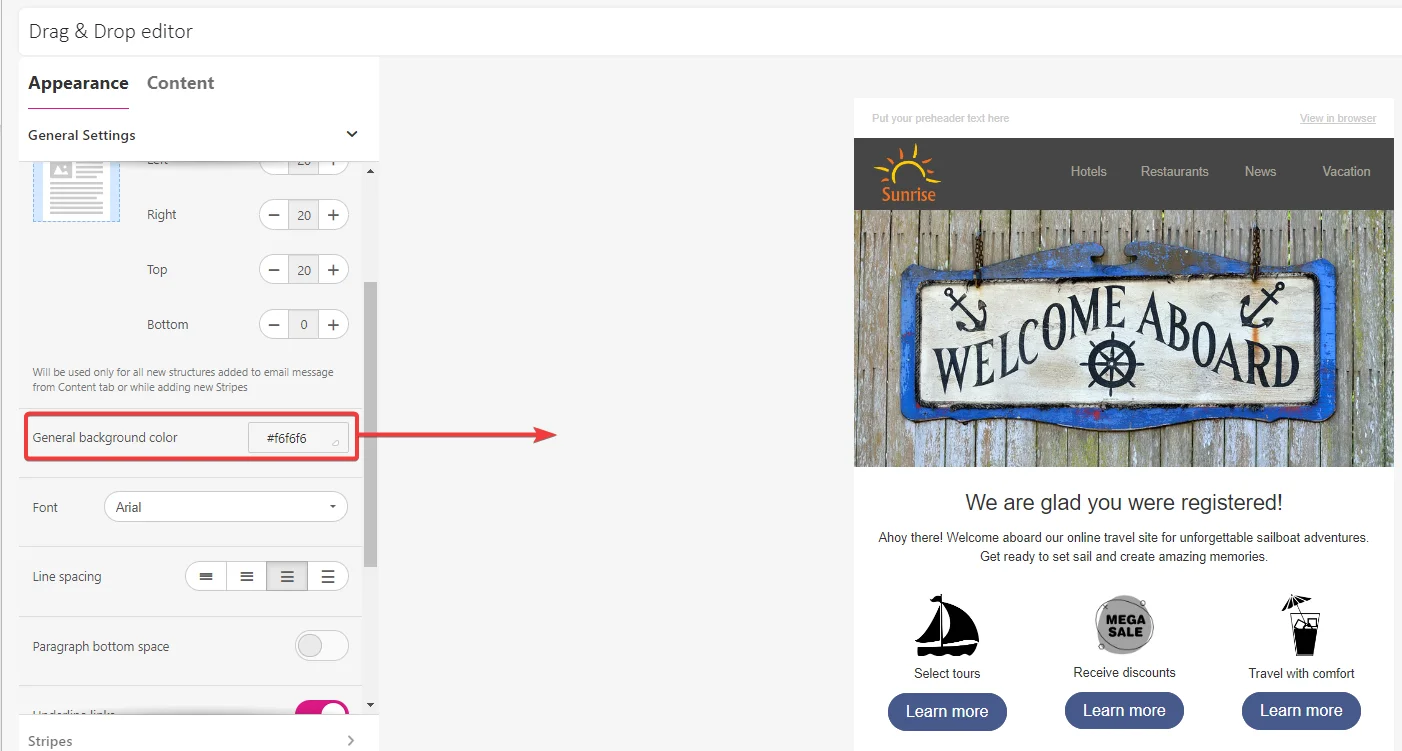Viewport: 1402px width, 751px height.
Task: Expand the Stripes section
Action: coord(350,741)
